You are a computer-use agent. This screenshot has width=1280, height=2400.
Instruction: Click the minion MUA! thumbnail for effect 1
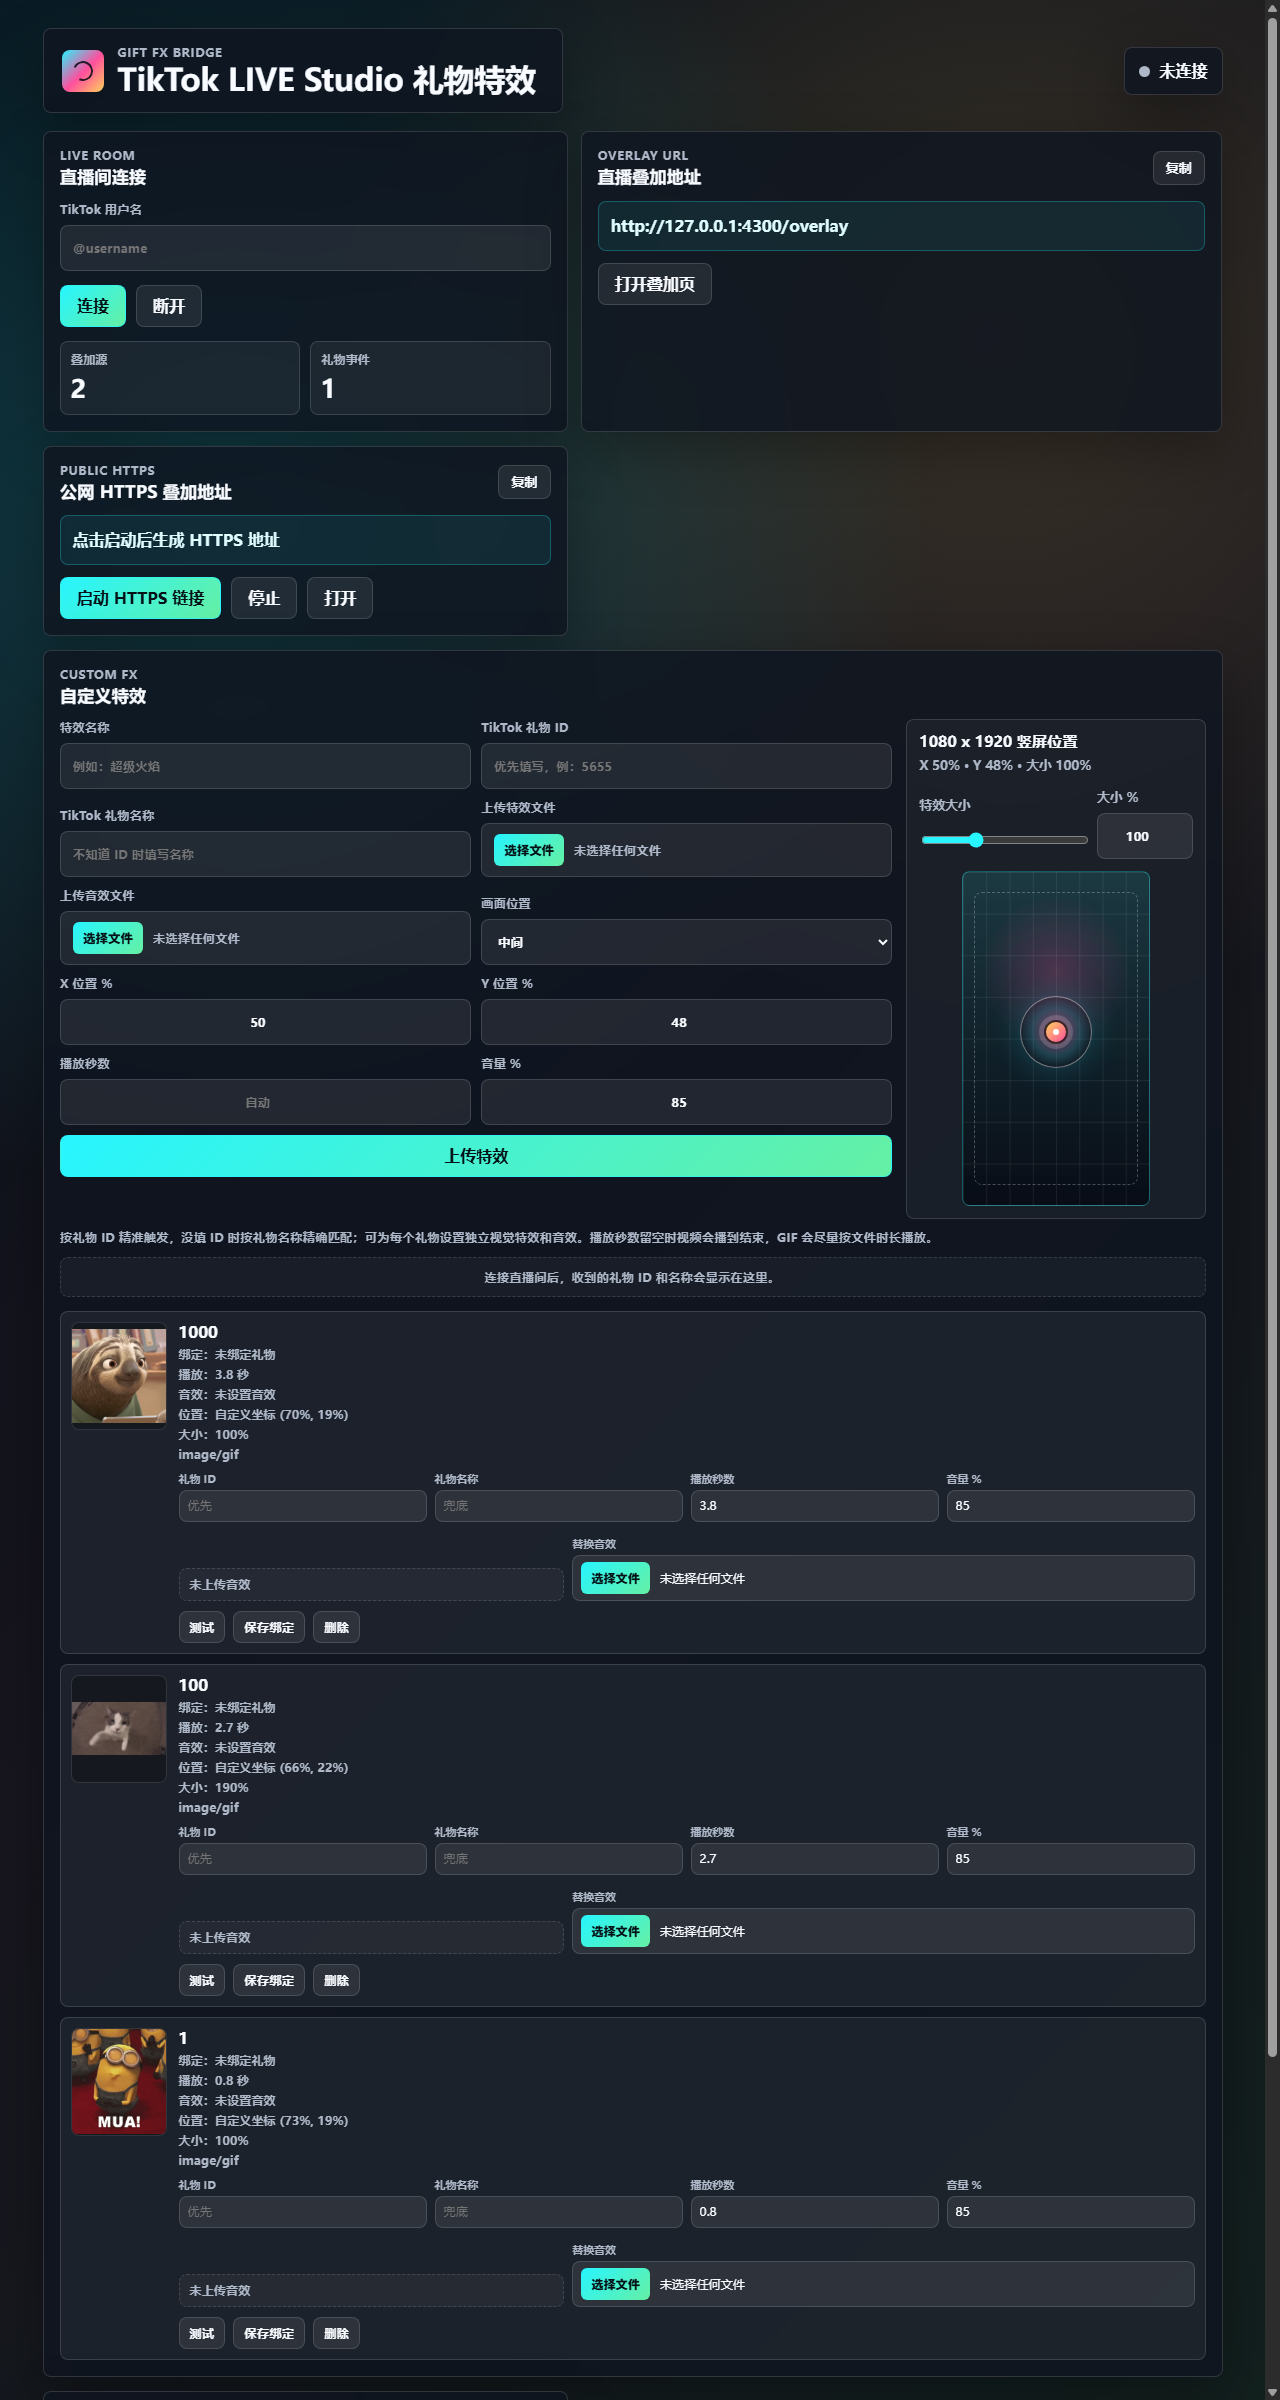pos(119,2081)
